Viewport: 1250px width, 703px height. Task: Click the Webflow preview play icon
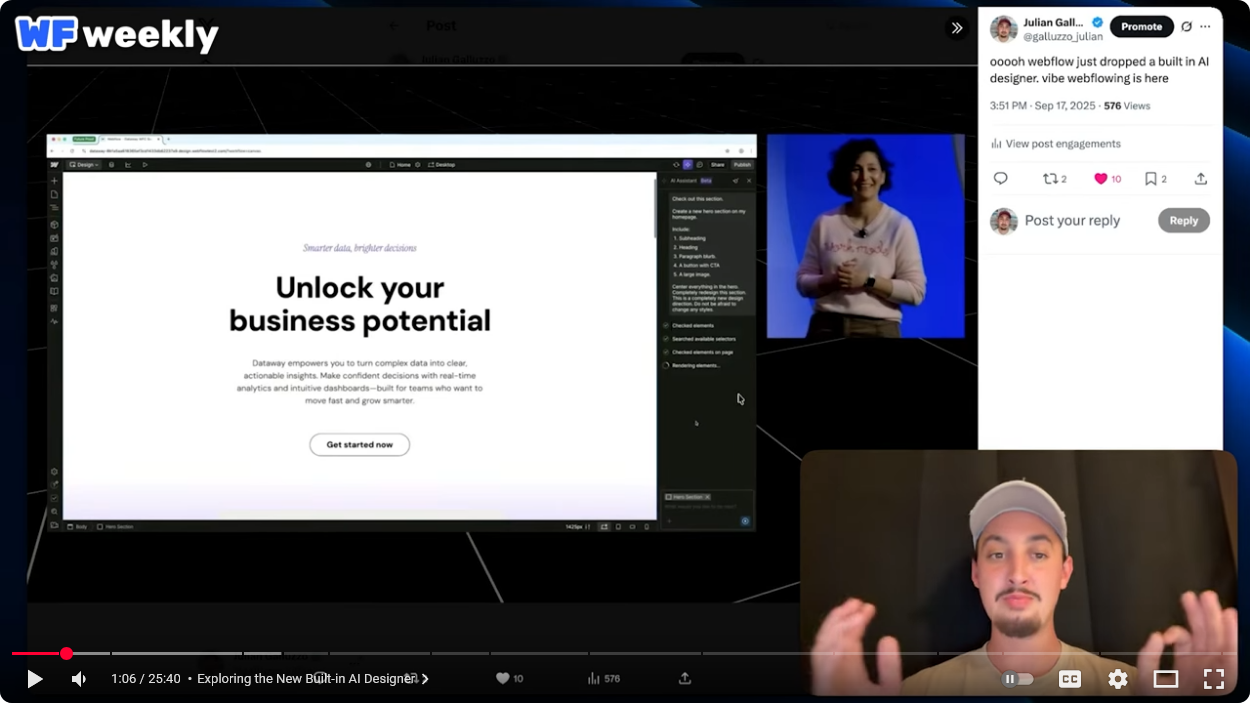145,165
